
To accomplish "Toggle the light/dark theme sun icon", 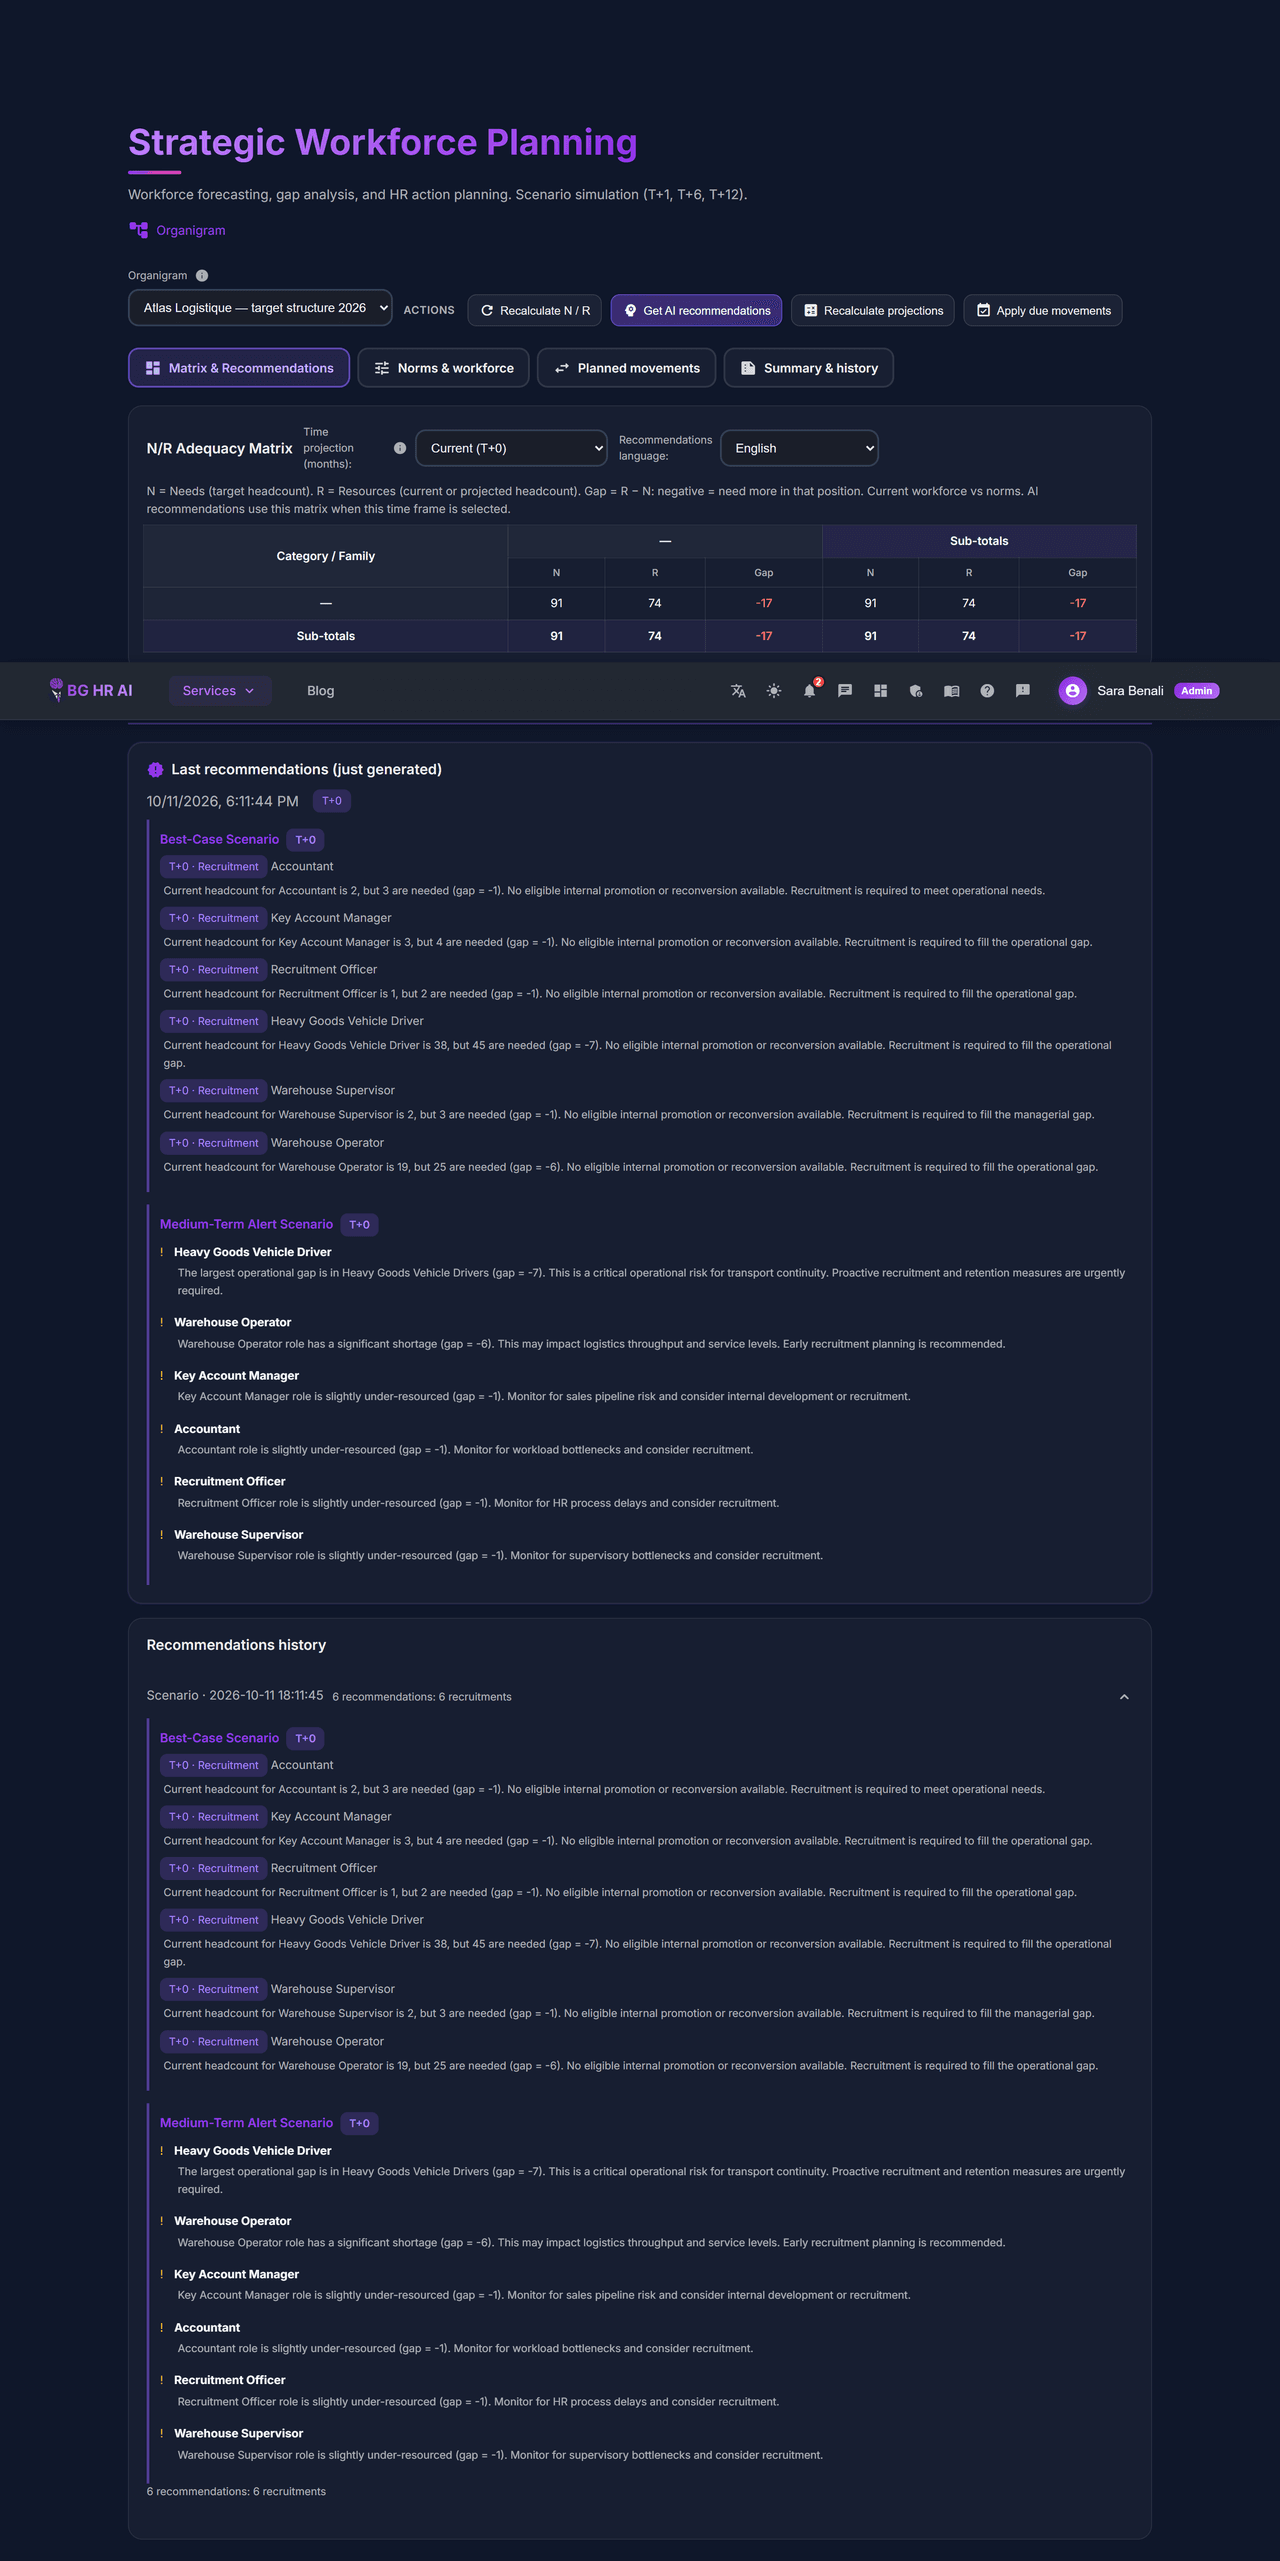I will tap(774, 691).
